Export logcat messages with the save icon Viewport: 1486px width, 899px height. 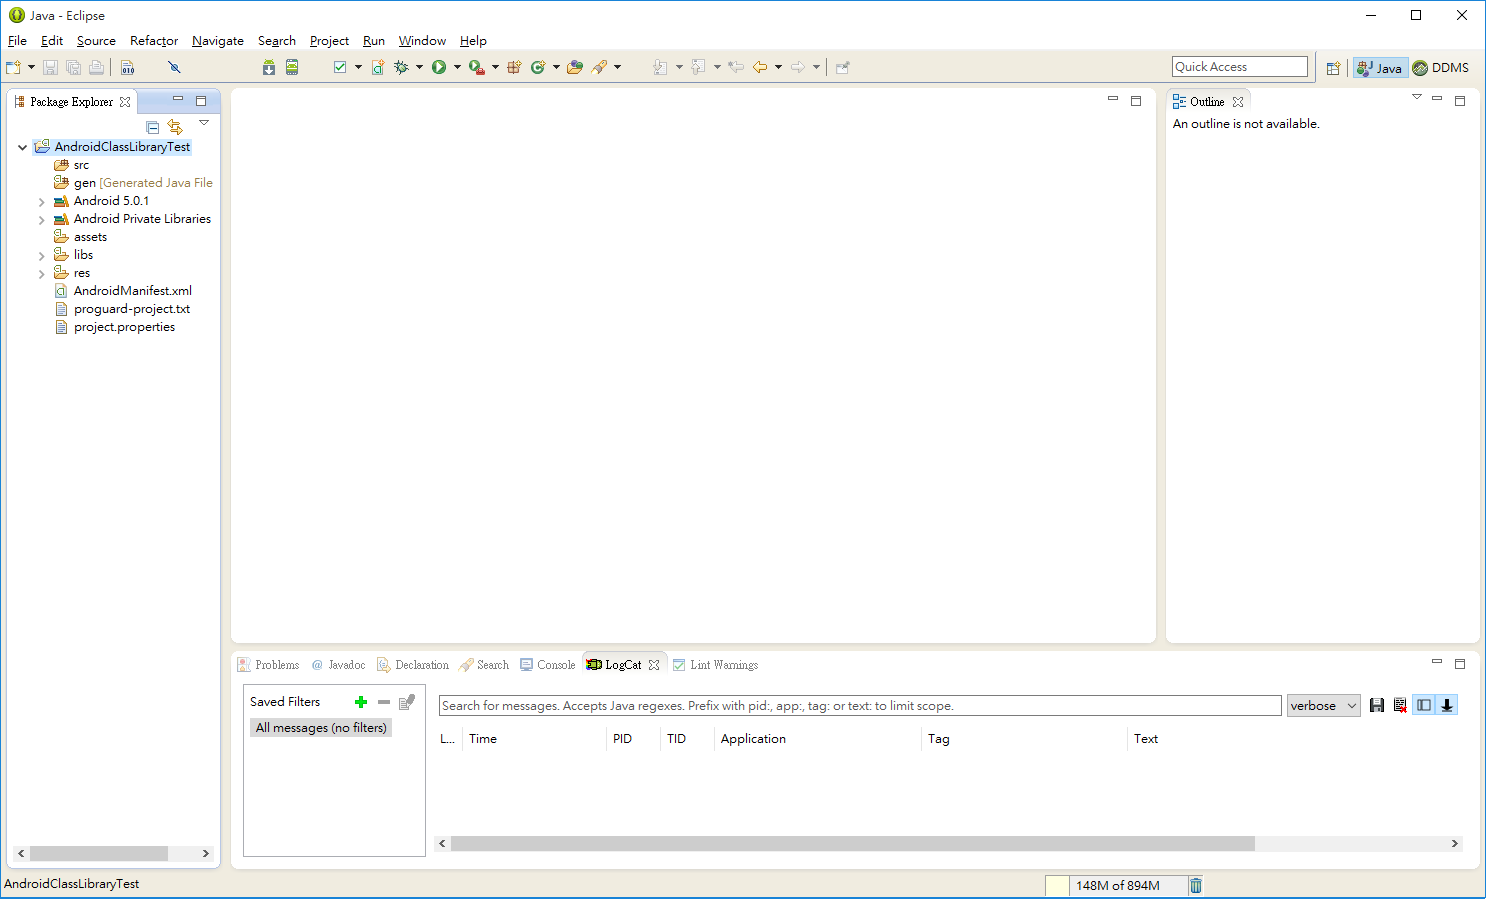[1377, 705]
